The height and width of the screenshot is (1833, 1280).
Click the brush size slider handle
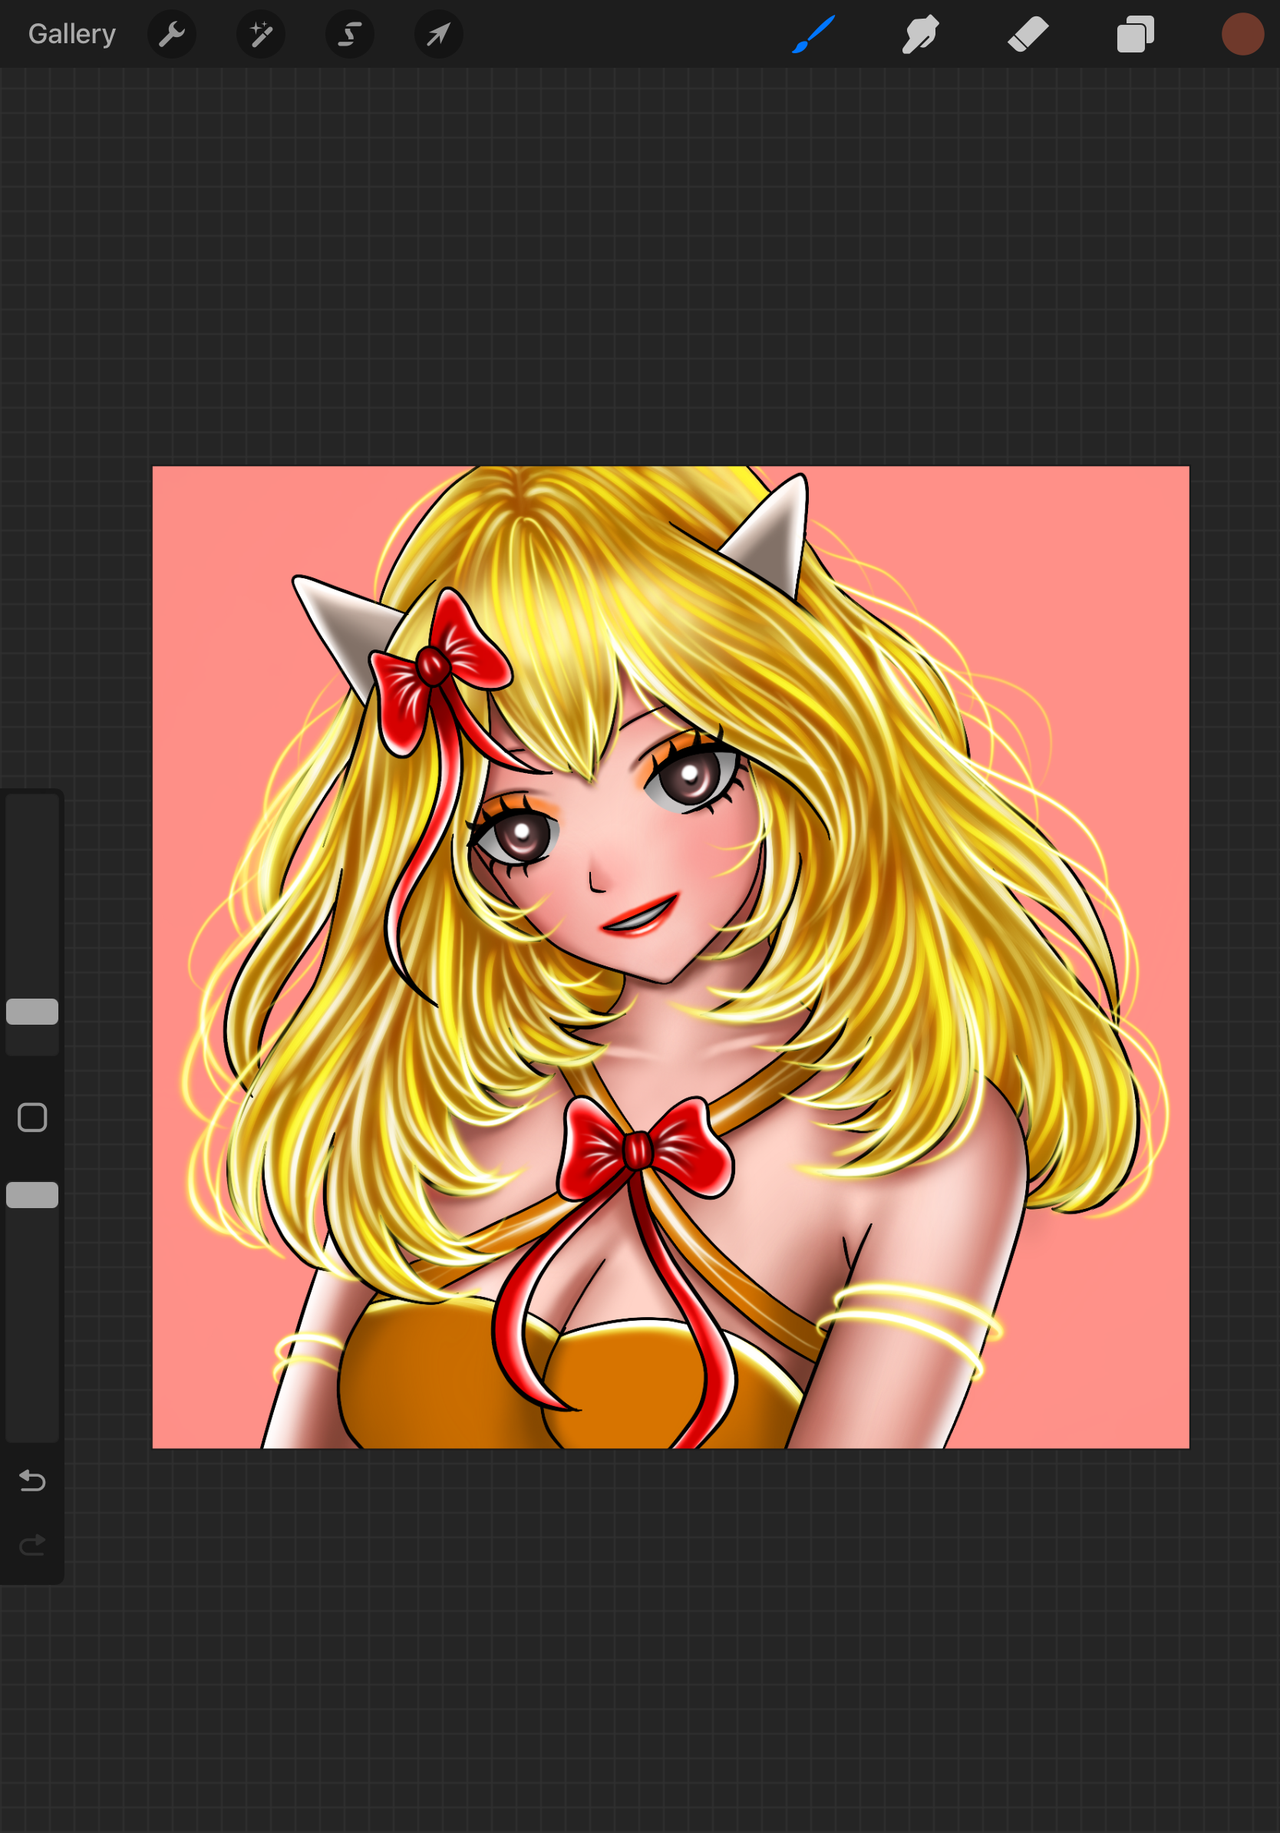click(x=32, y=1012)
